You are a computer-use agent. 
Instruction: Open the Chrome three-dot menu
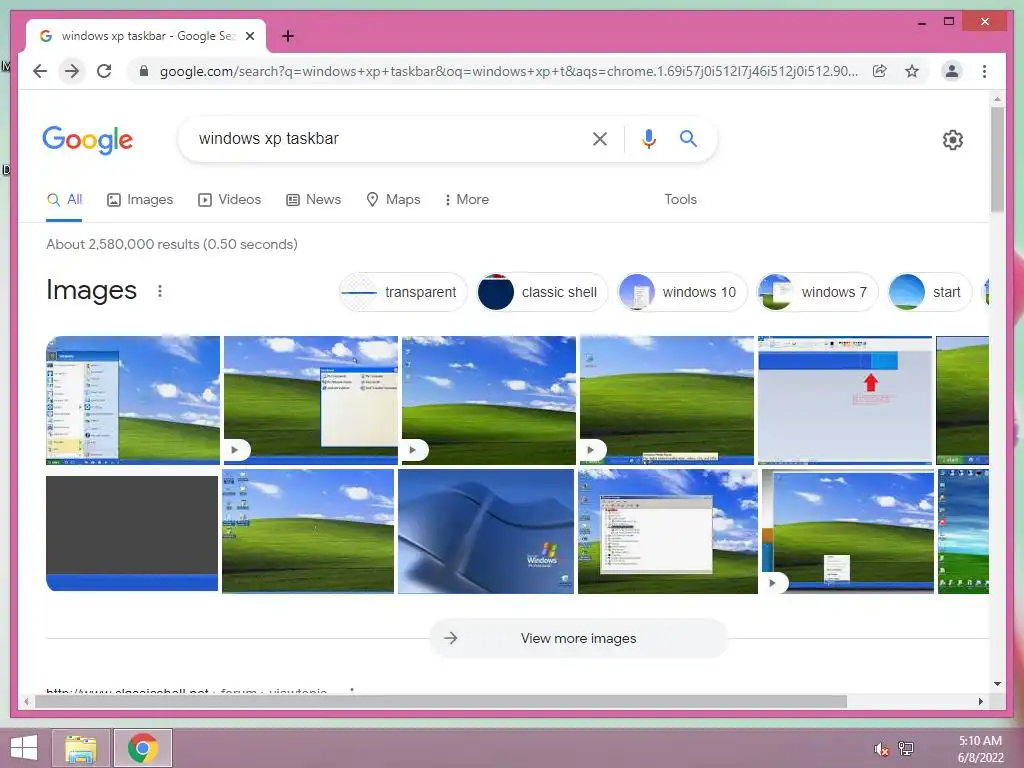[x=984, y=71]
